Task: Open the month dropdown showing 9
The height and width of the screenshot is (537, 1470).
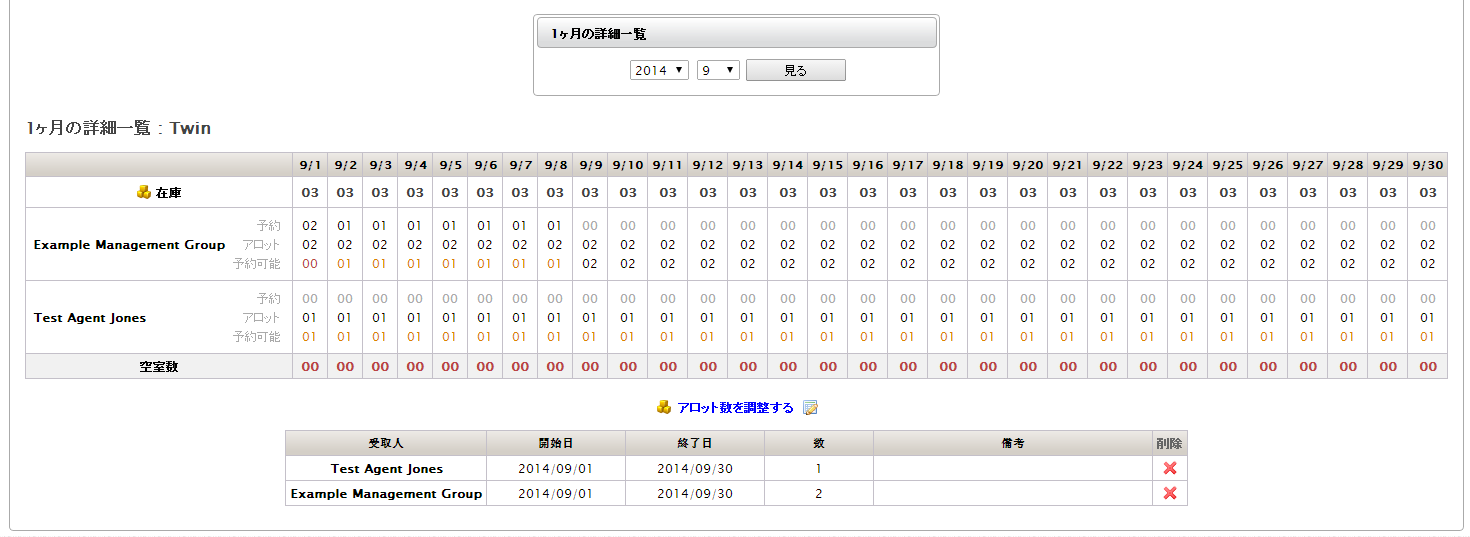Action: click(718, 70)
